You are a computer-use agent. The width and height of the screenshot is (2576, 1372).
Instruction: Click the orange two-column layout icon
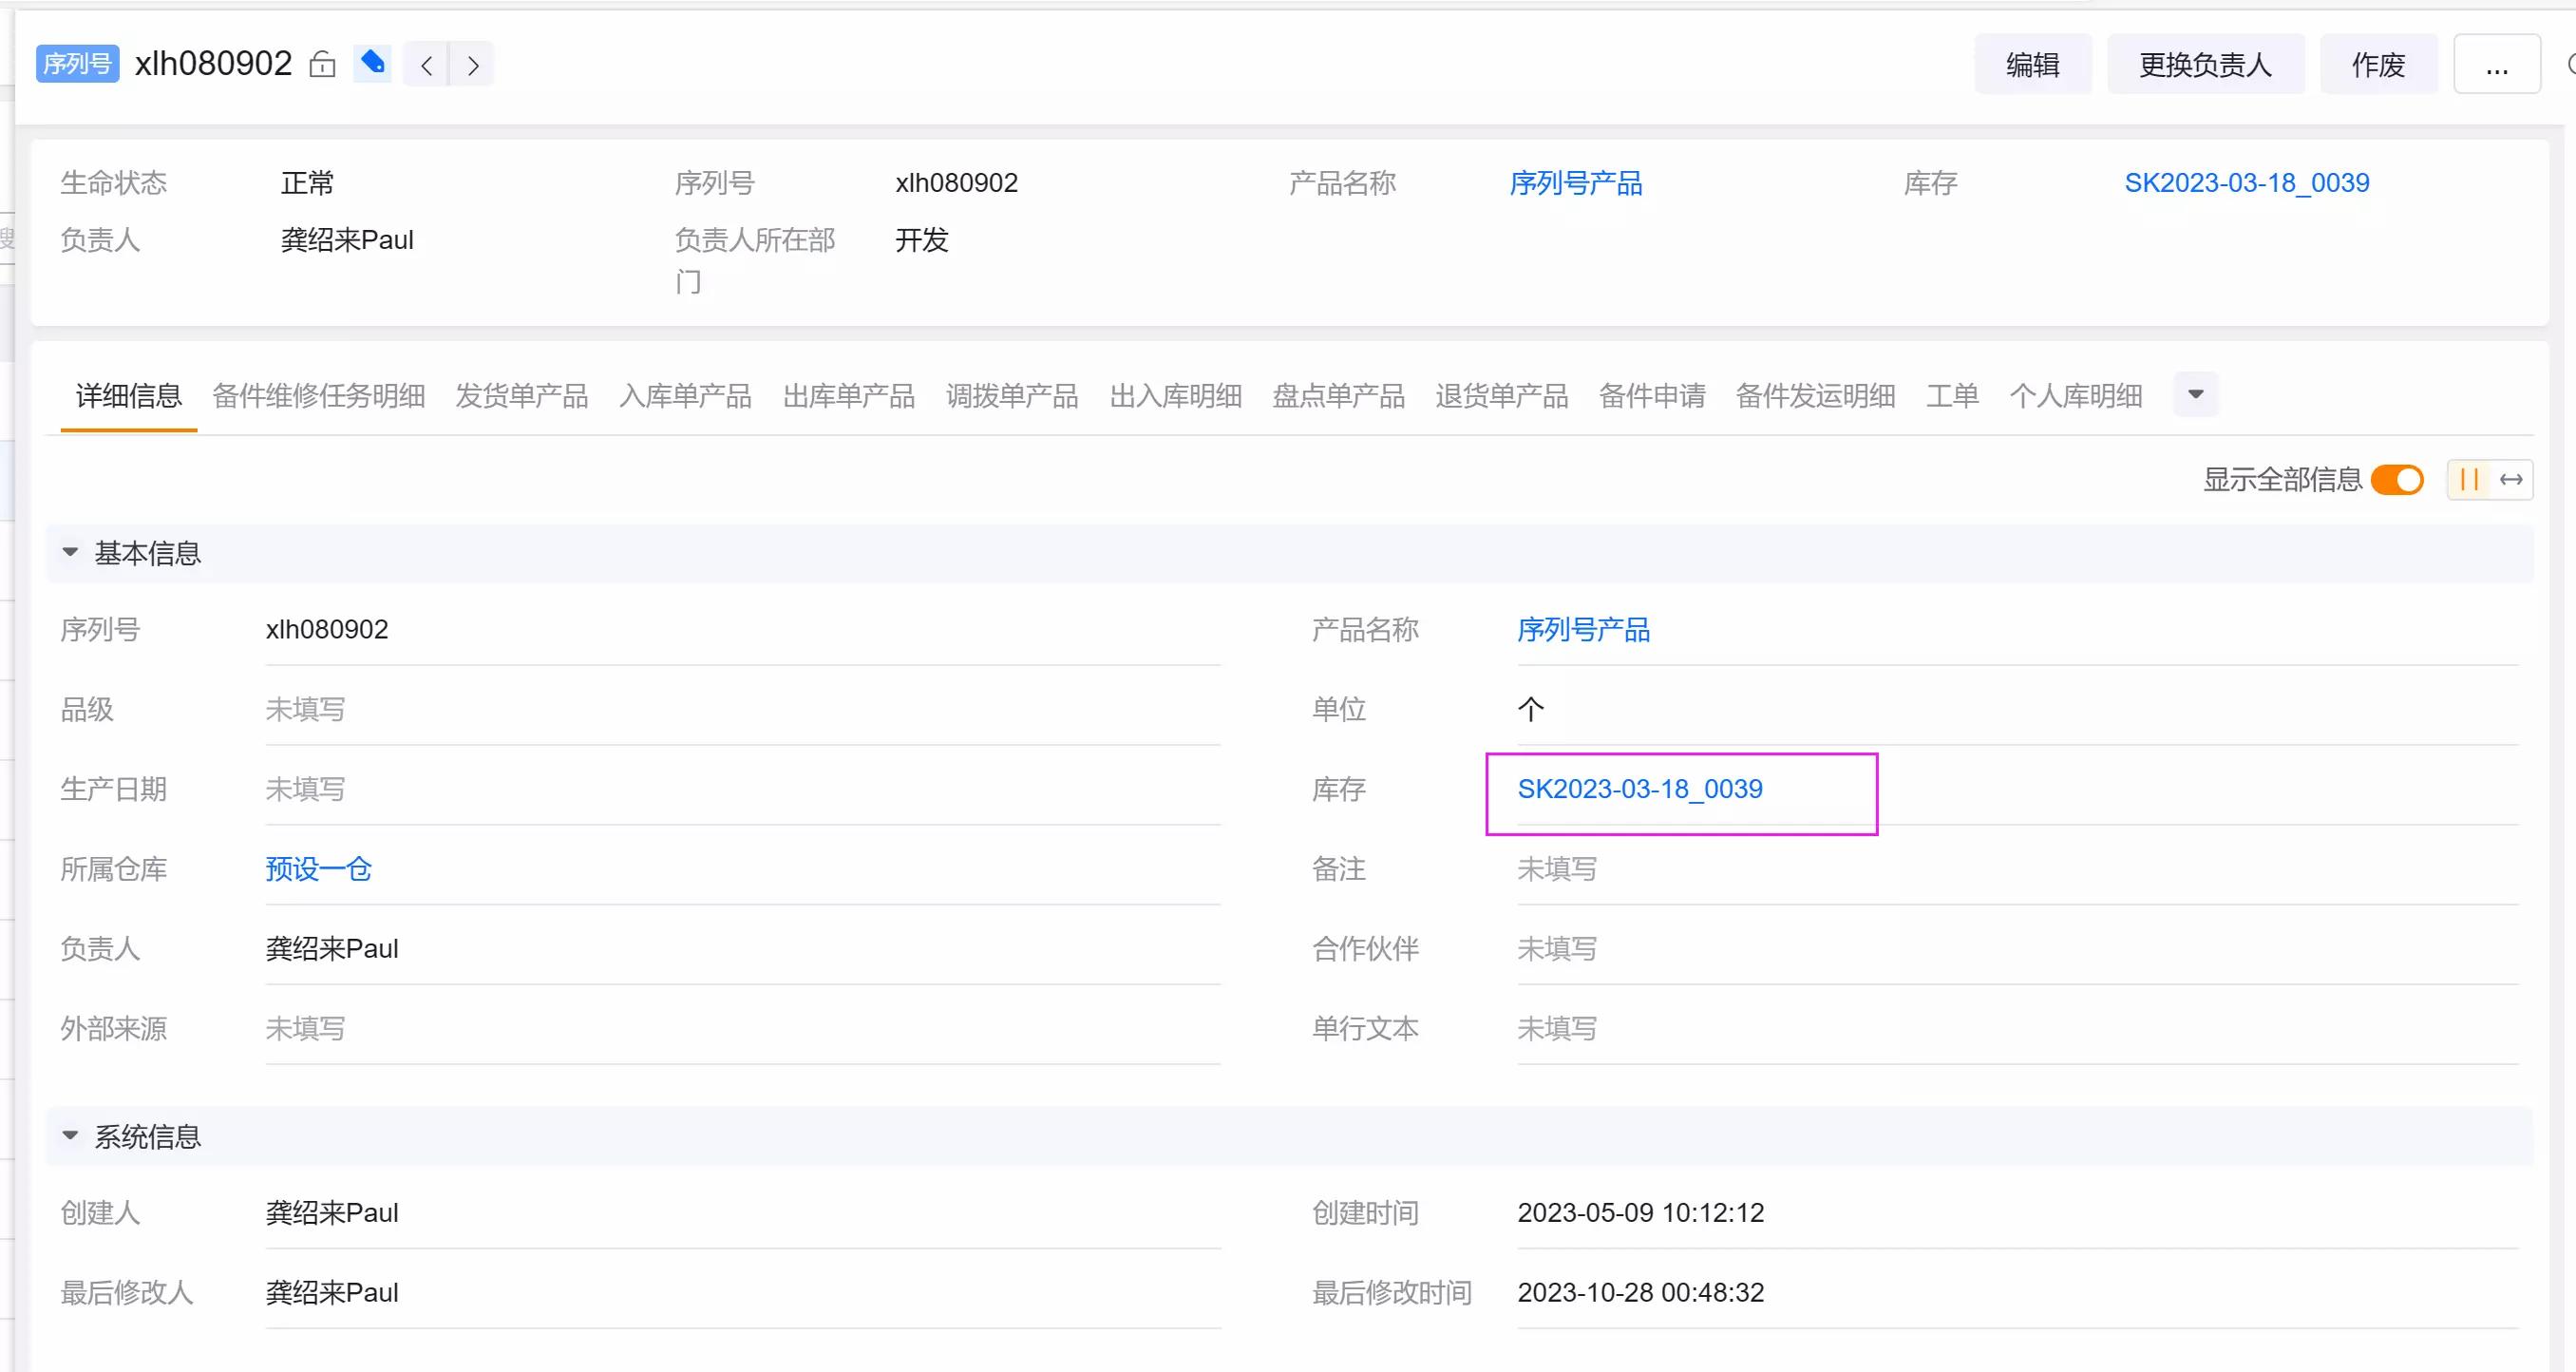[x=2466, y=479]
